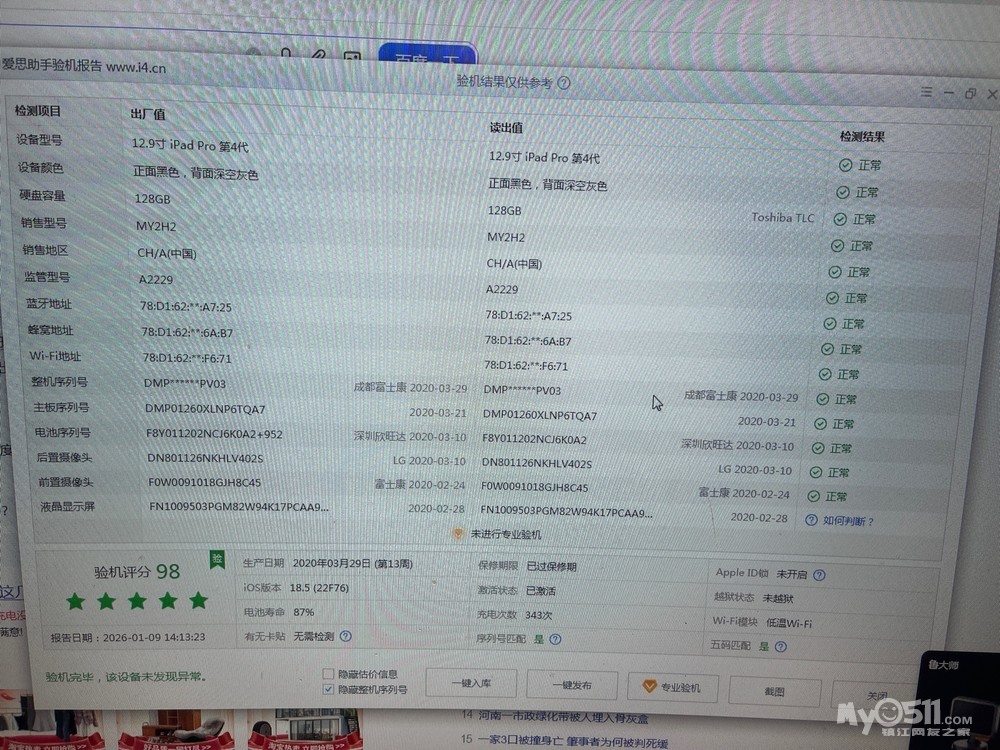
Task: Click the help icon next to Apple ID锁
Action: tap(819, 575)
